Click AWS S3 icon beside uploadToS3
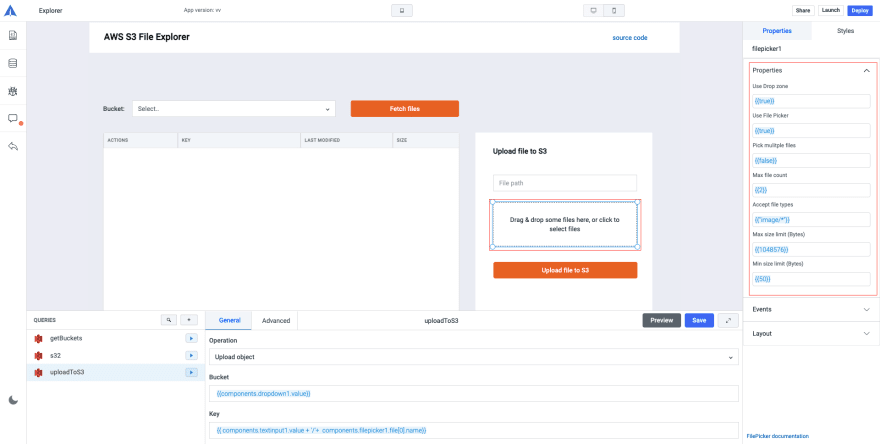 coord(39,372)
